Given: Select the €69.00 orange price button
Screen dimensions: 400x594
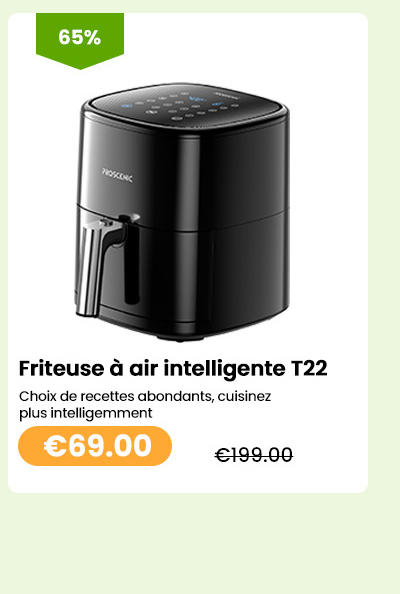Looking at the screenshot, I should point(95,446).
